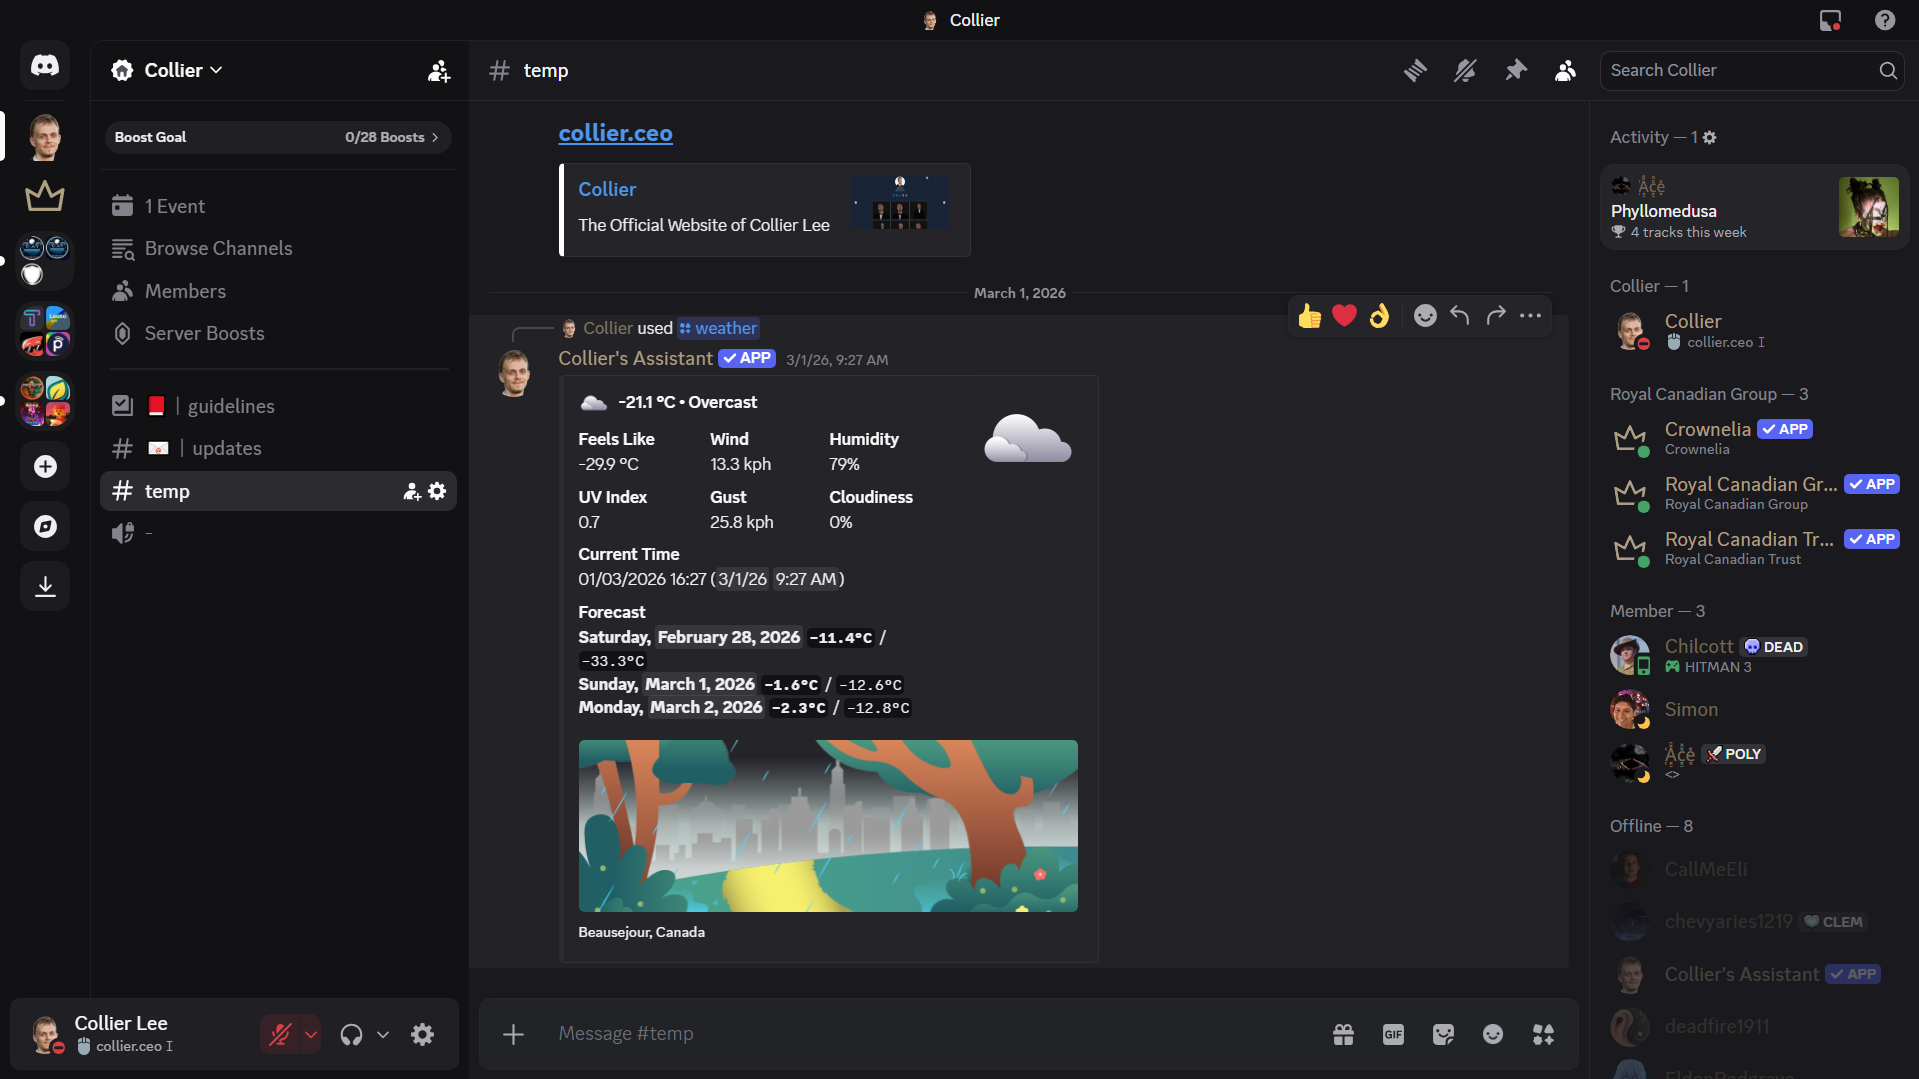Expand the Collier server name dropdown
The height and width of the screenshot is (1079, 1919).
[x=183, y=70]
